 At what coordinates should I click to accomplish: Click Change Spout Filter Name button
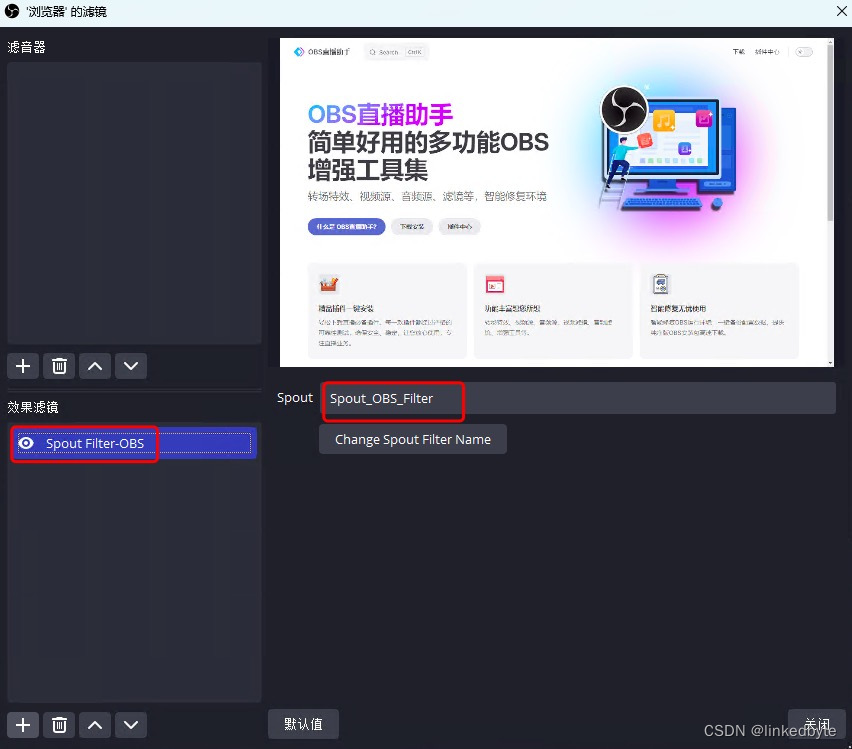click(413, 439)
